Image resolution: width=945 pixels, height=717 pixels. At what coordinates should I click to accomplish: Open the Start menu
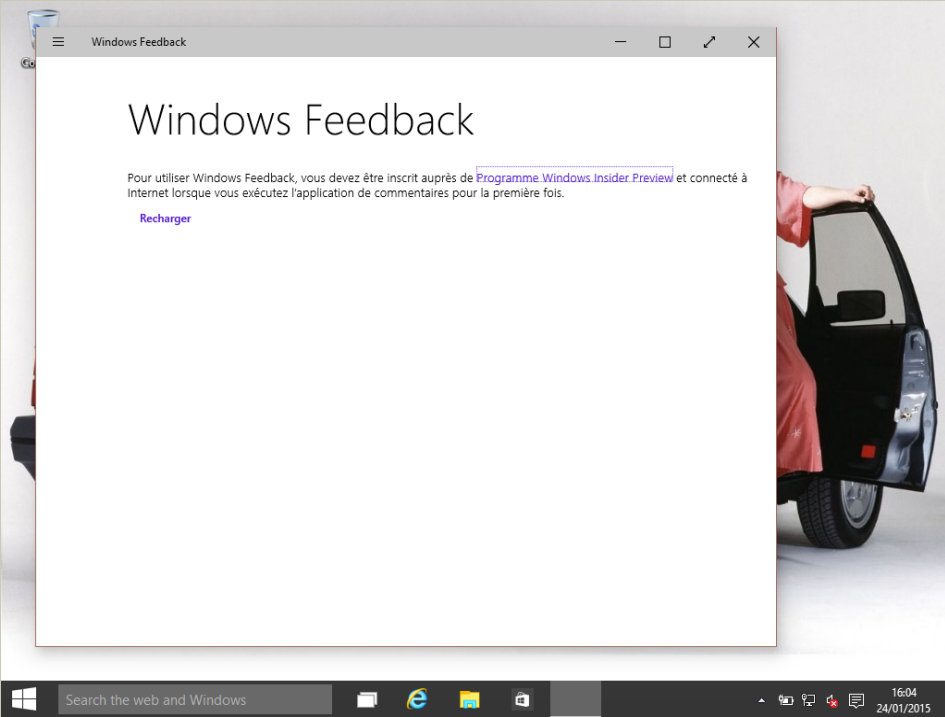(22, 699)
